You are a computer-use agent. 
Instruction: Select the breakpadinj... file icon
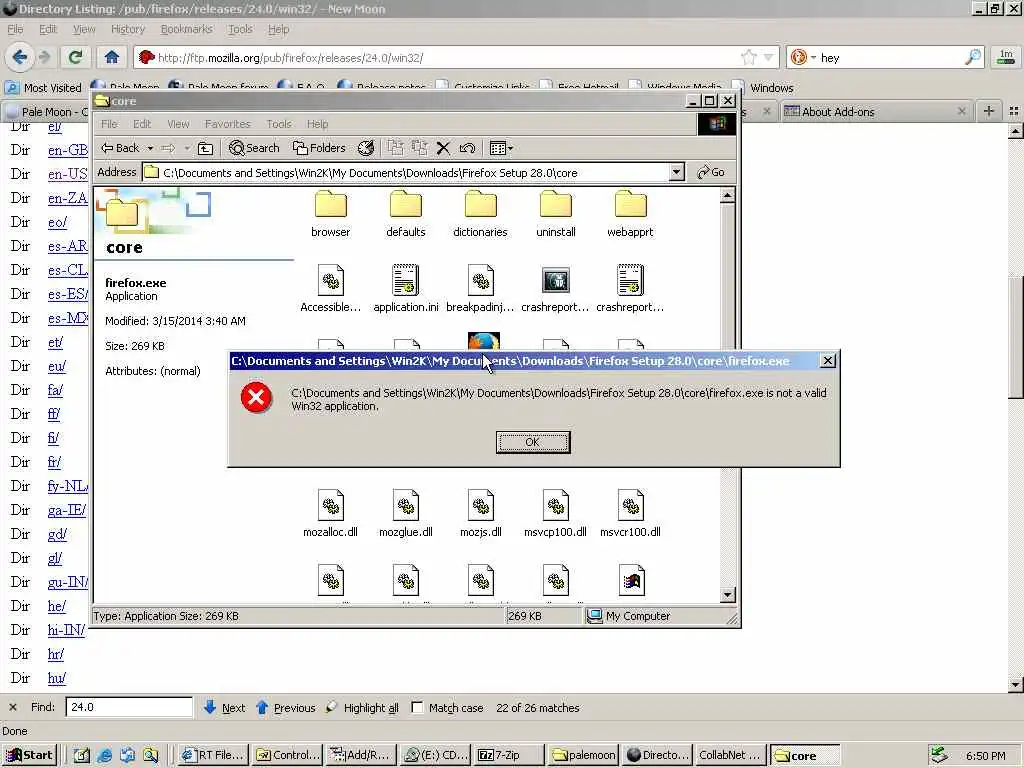[x=481, y=280]
